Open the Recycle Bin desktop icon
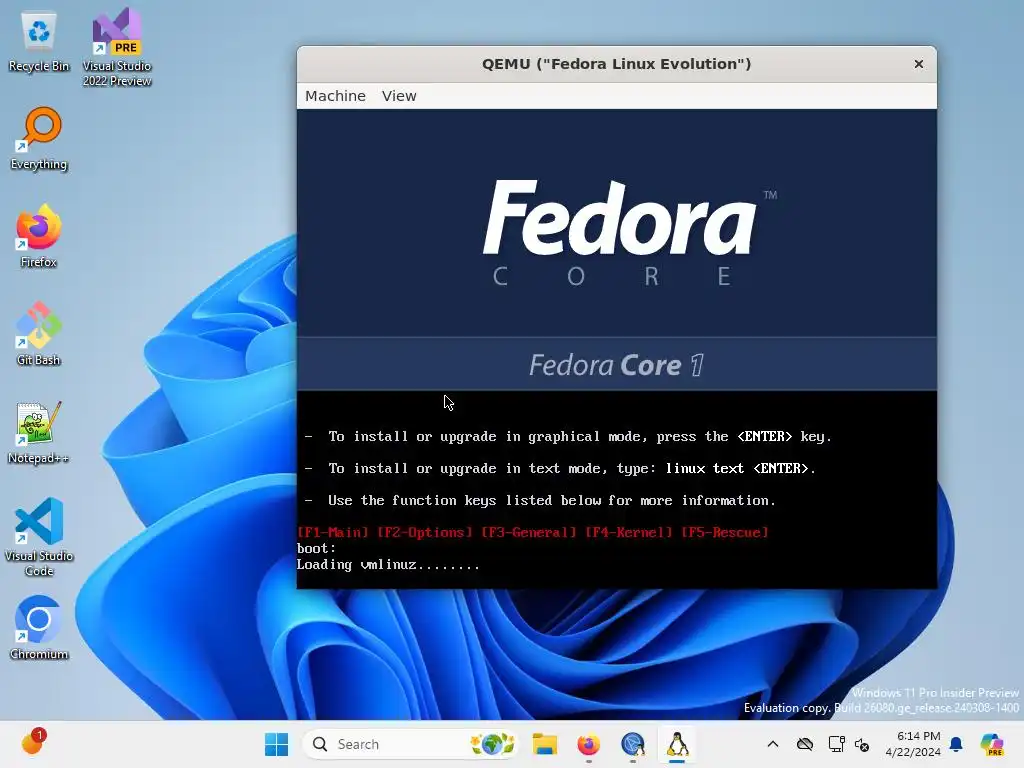The height and width of the screenshot is (768, 1024). point(39,41)
